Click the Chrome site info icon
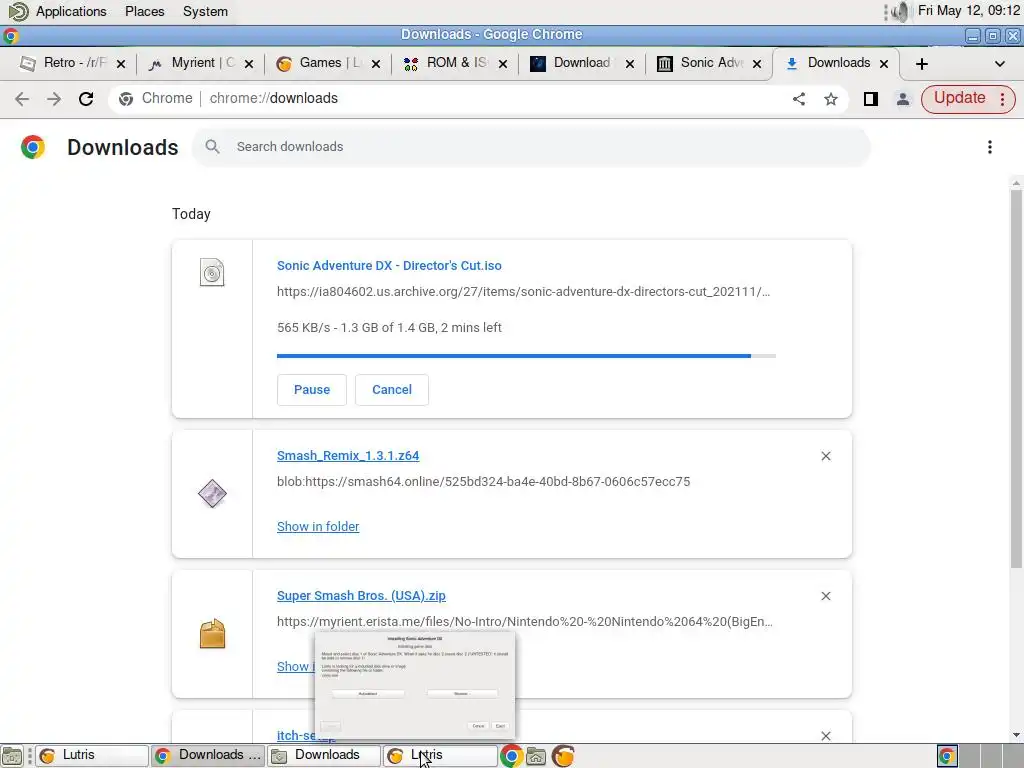Image resolution: width=1024 pixels, height=768 pixels. click(x=126, y=99)
